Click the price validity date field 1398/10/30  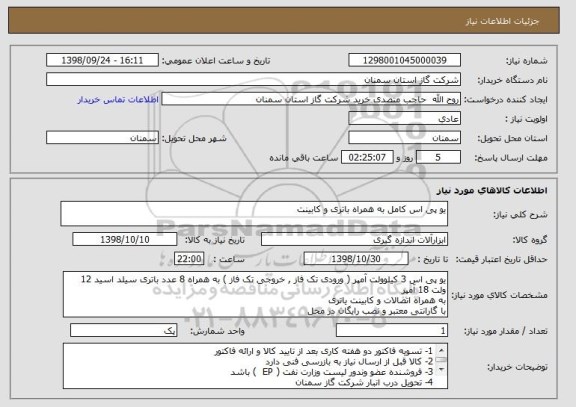(356, 259)
